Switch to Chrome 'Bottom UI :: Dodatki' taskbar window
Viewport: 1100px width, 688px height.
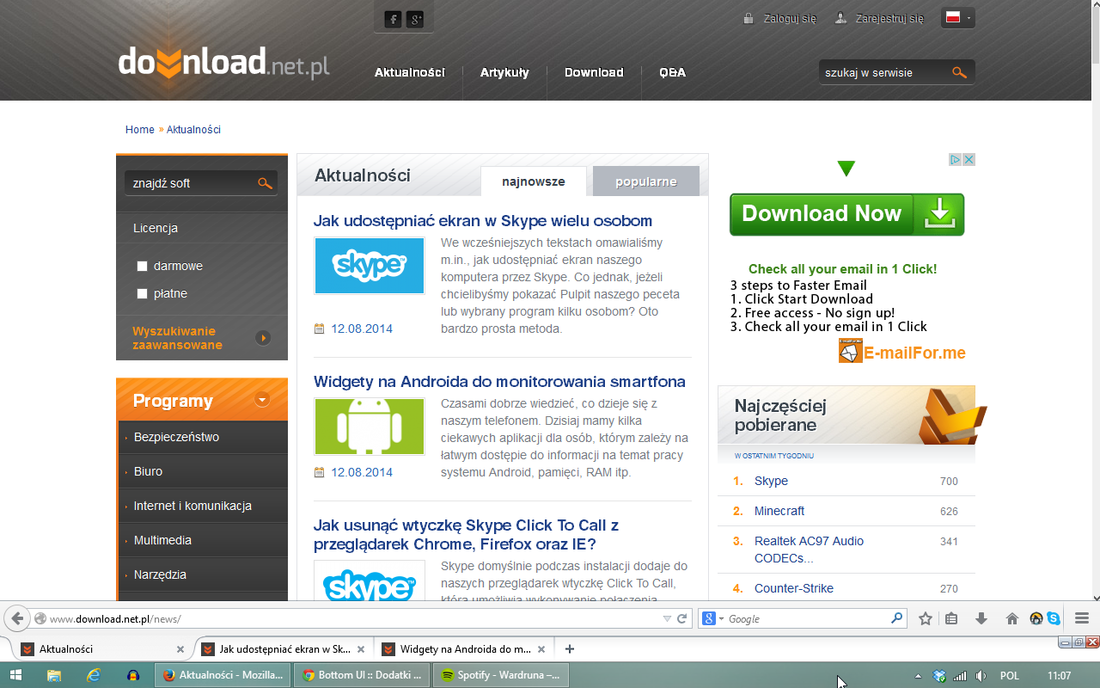pyautogui.click(x=362, y=675)
